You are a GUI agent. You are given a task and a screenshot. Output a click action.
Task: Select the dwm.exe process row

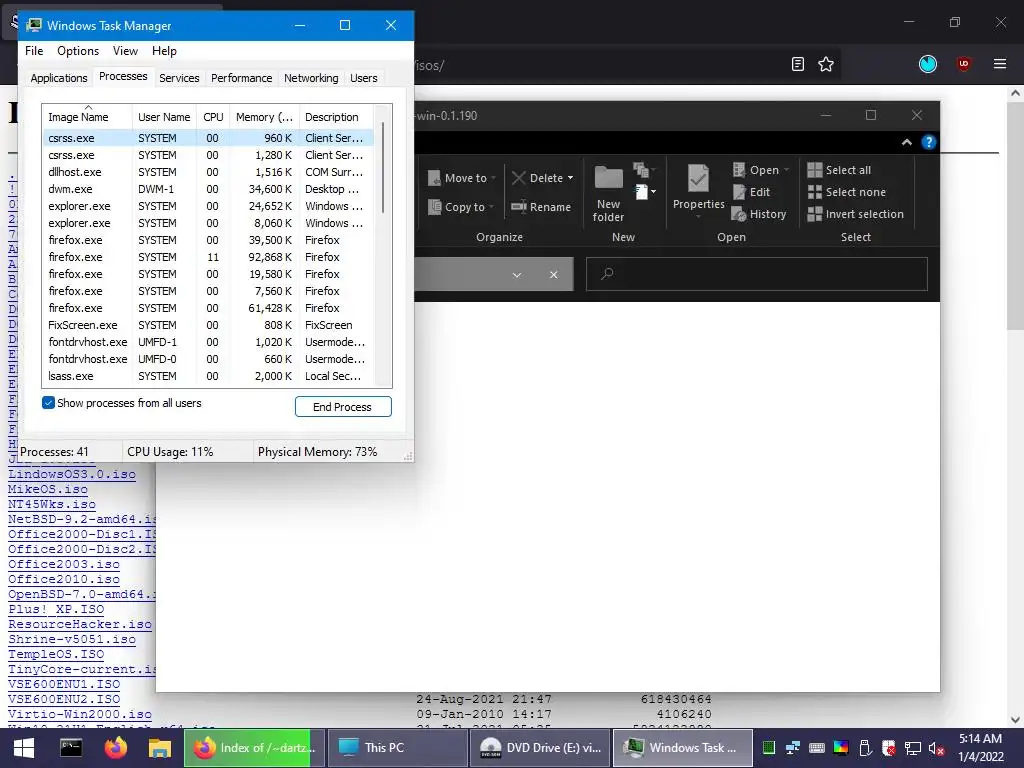point(209,189)
